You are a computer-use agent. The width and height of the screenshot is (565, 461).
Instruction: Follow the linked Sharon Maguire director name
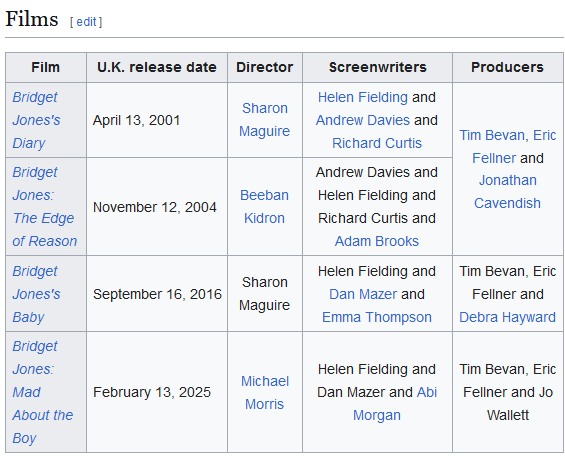click(x=264, y=120)
